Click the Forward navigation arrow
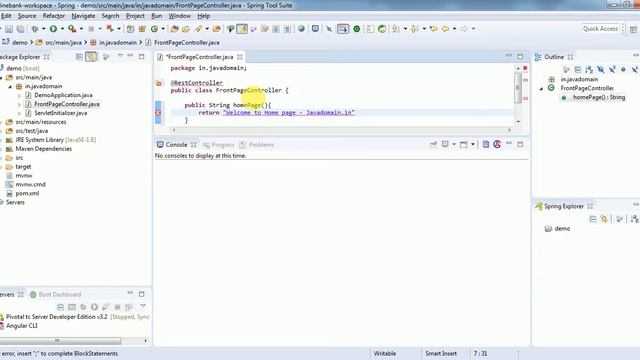This screenshot has width=640, height=360. tap(464, 29)
